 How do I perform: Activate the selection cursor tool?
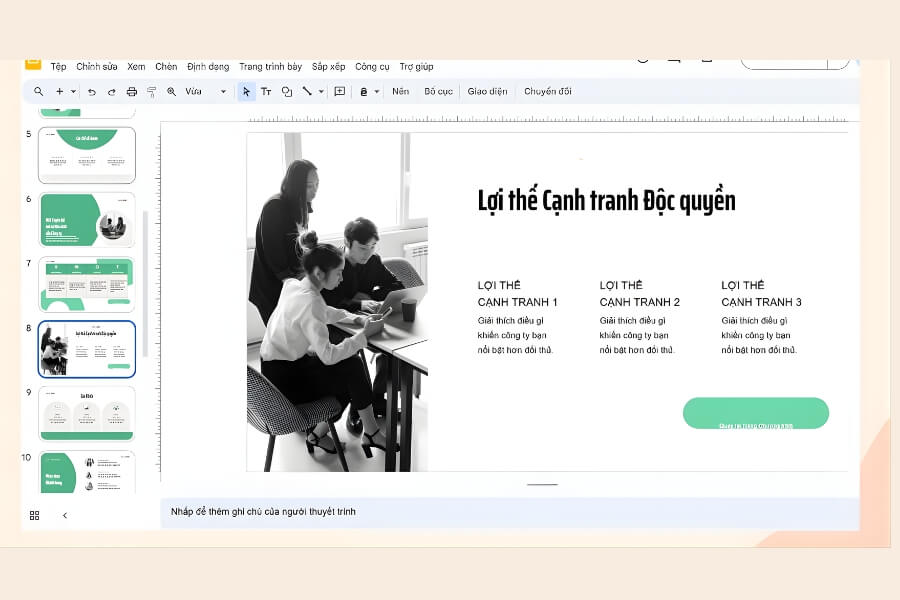pos(246,91)
